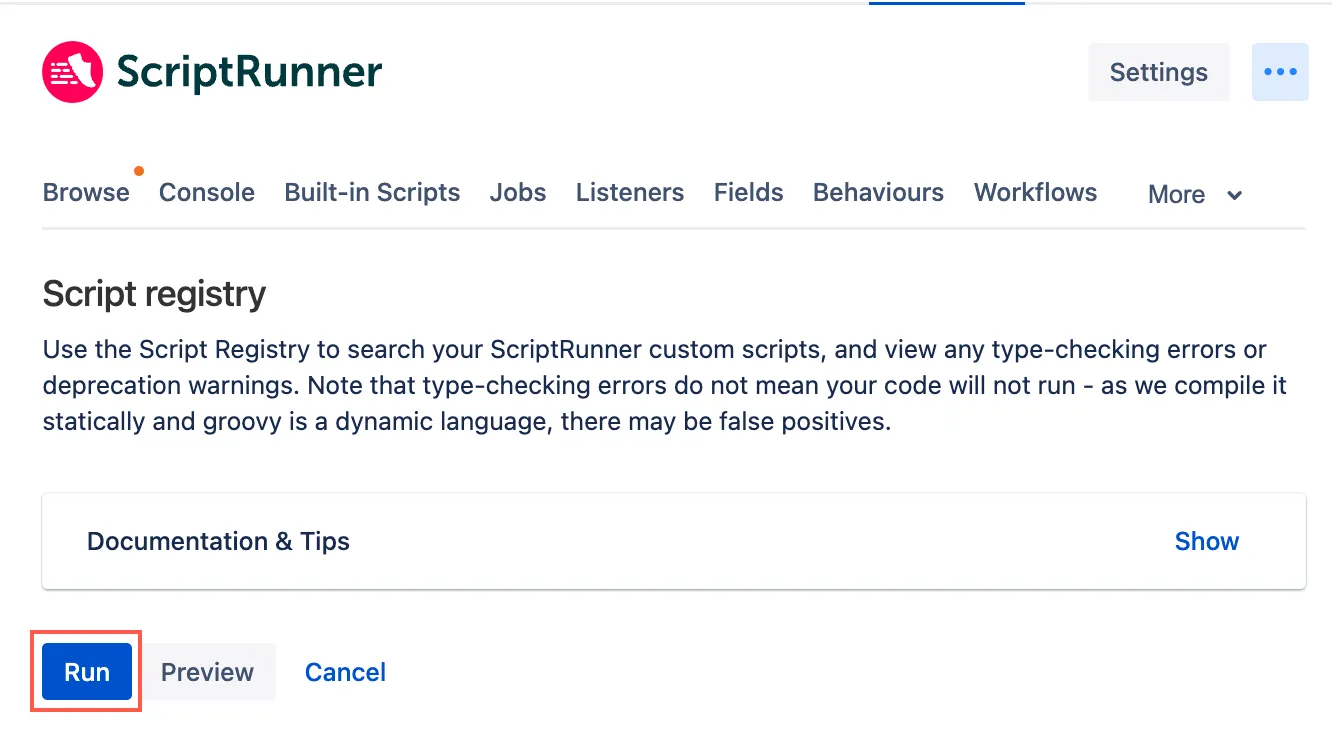Open the Settings button

pyautogui.click(x=1159, y=72)
